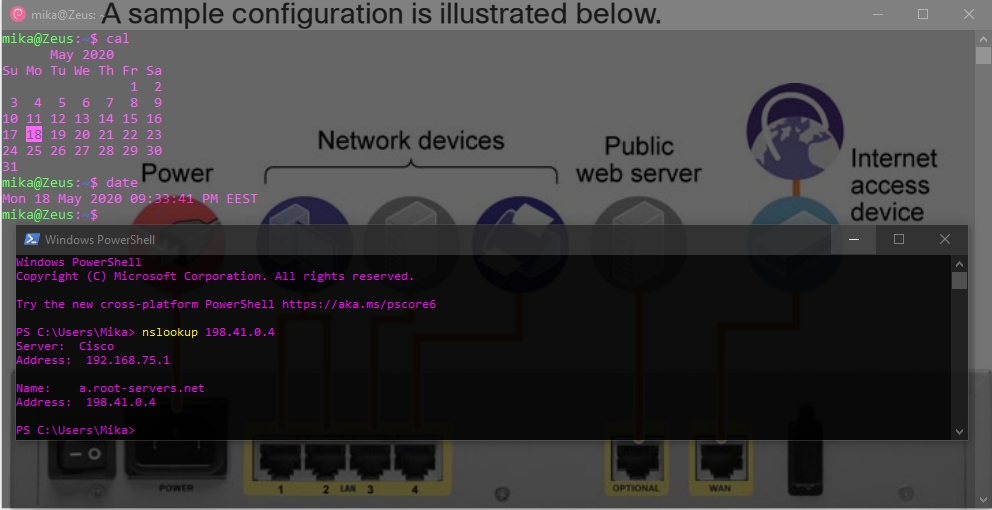The image size is (992, 510).
Task: Click the highlighted date 18 in the calendar
Action: 34,134
